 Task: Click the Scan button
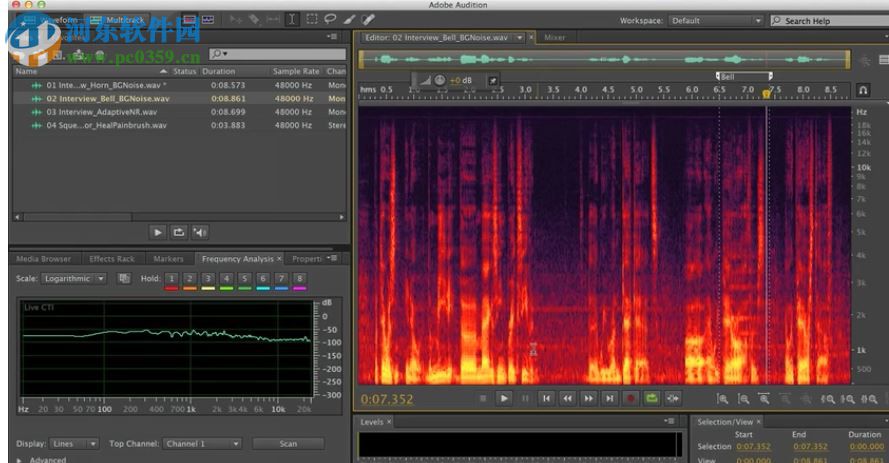pos(288,443)
